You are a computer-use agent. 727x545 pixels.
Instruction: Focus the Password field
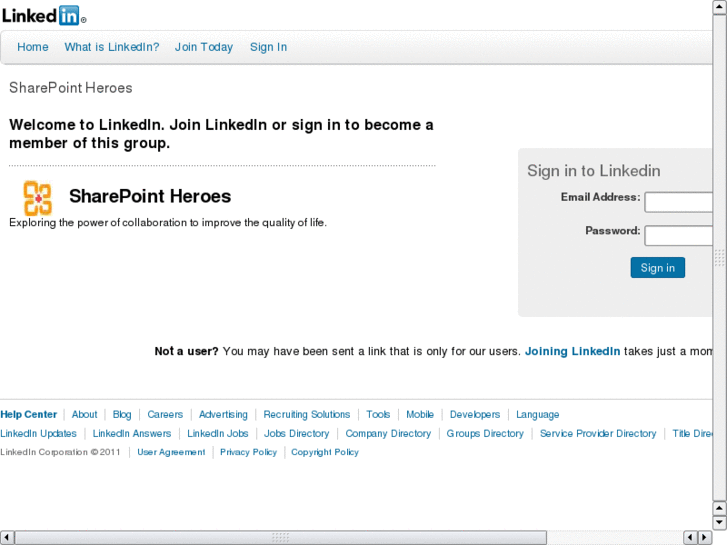pos(678,236)
